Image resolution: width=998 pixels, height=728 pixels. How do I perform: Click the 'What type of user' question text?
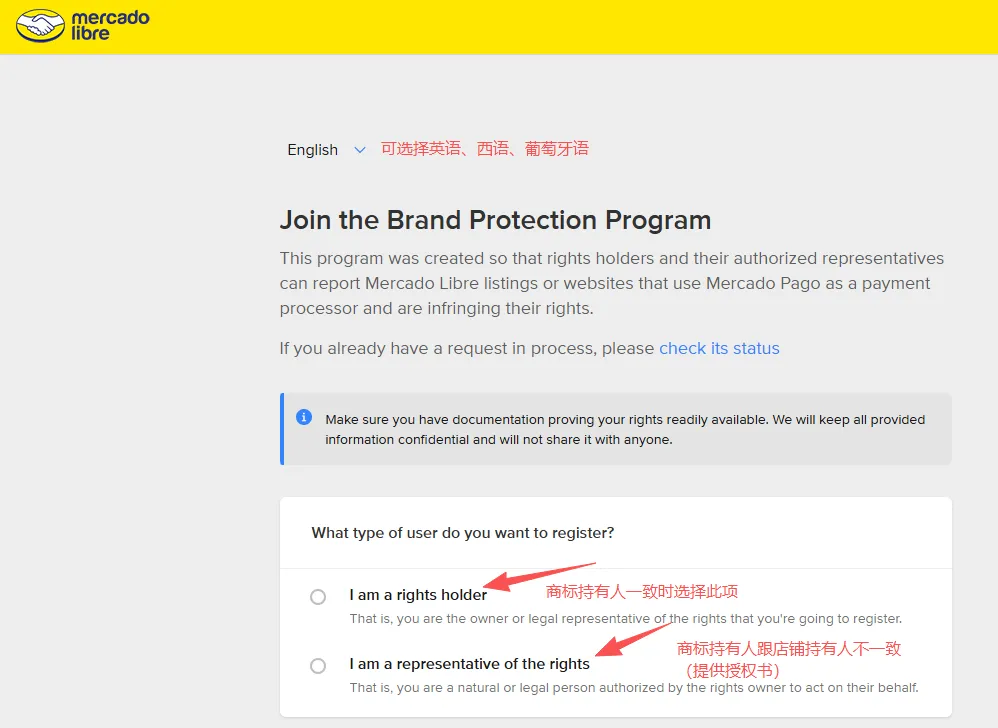pyautogui.click(x=463, y=533)
